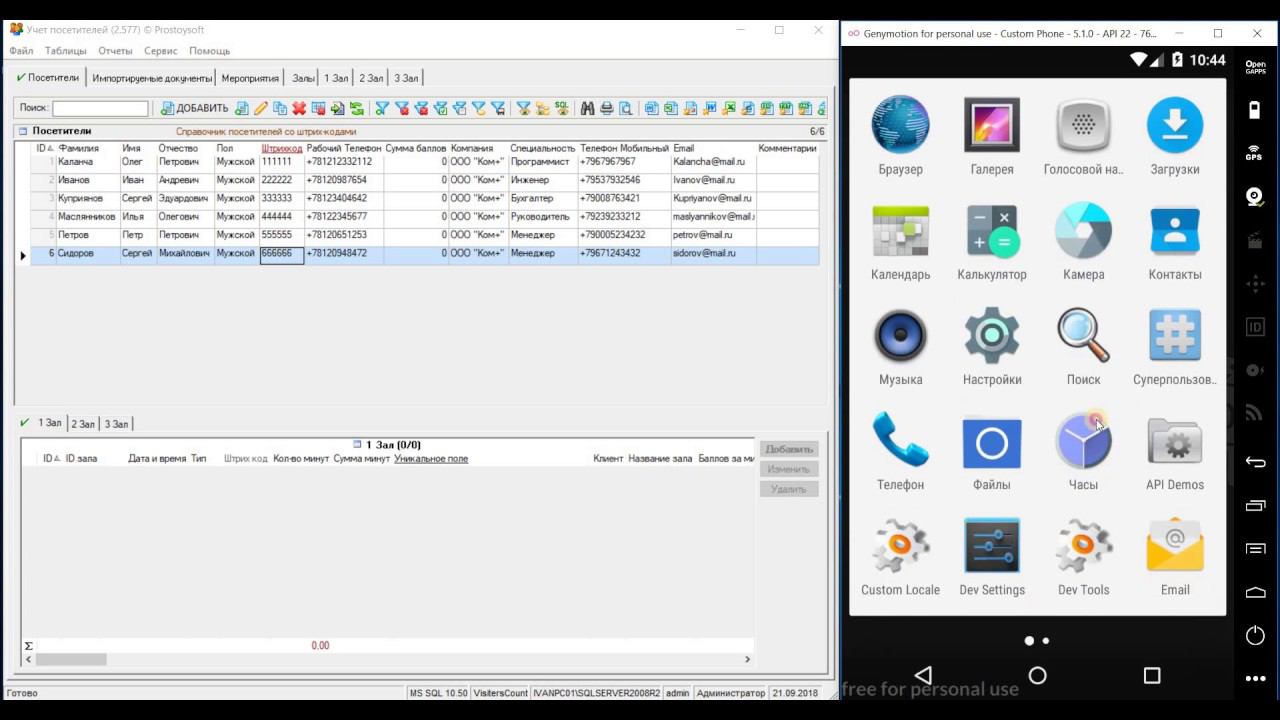1280x720 pixels.
Task: Select the lower 2 Зал tab
Action: coord(83,424)
